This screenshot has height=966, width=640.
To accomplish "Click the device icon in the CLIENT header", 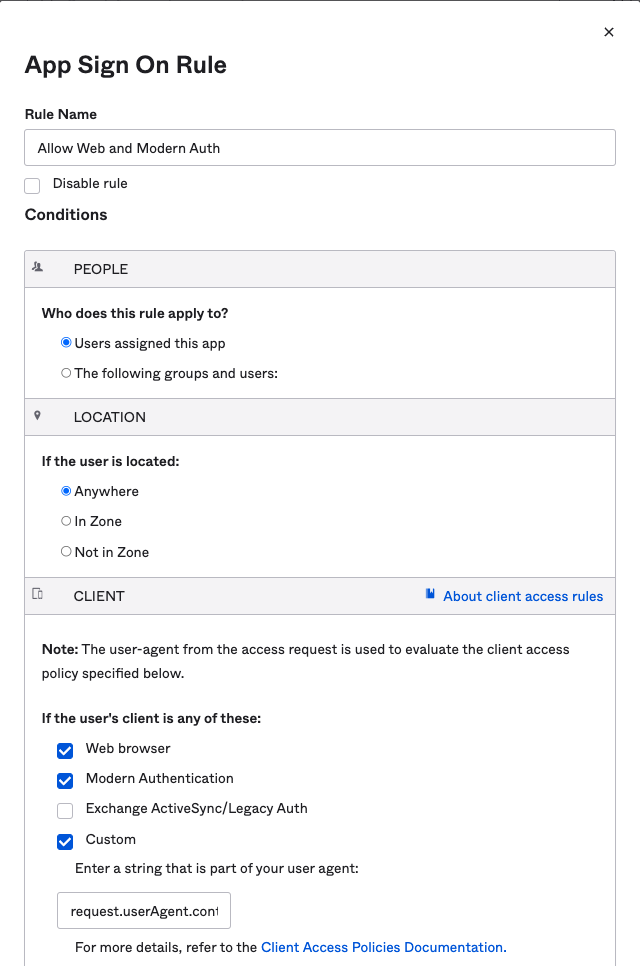I will [x=38, y=594].
